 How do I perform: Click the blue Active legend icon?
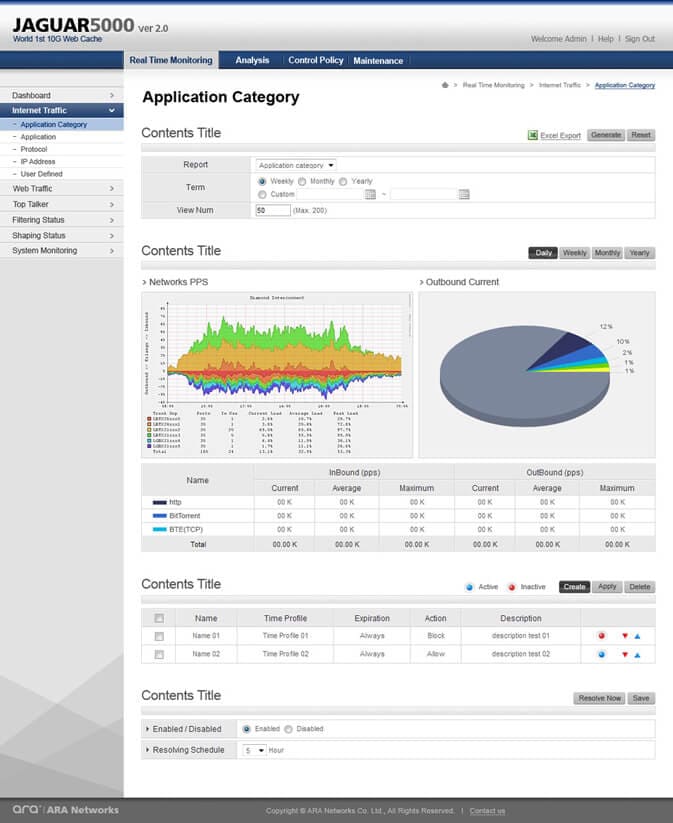(x=469, y=587)
